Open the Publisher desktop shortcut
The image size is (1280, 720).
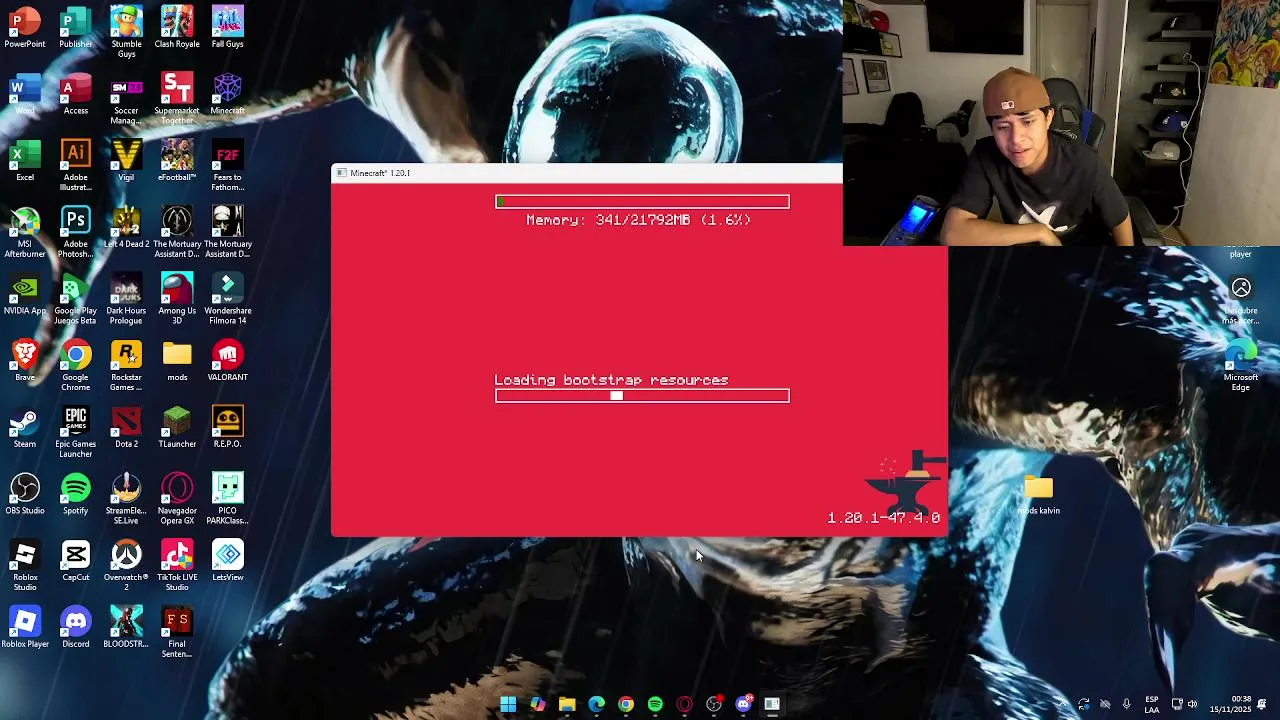[x=76, y=27]
